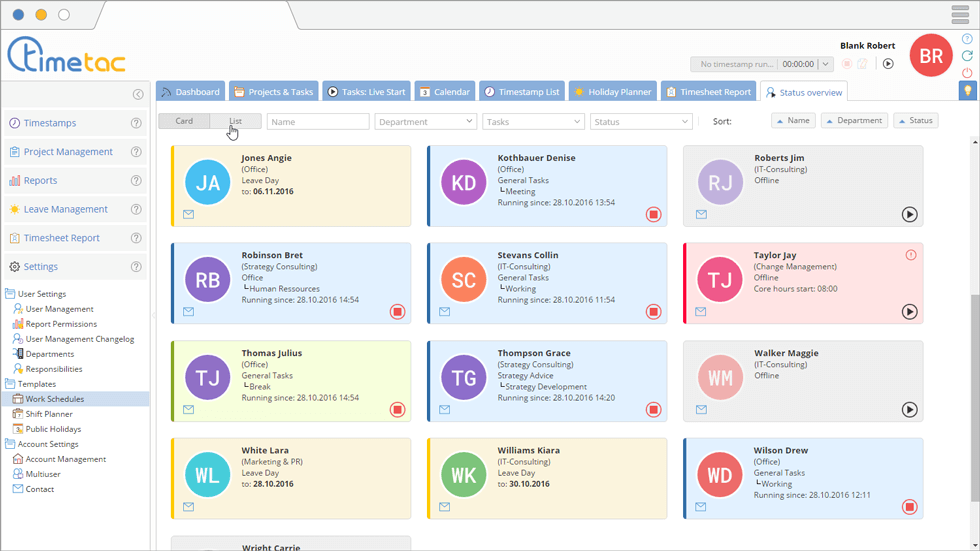980x551 pixels.
Task: Click warning icon on Taylor Jay card
Action: click(x=910, y=255)
